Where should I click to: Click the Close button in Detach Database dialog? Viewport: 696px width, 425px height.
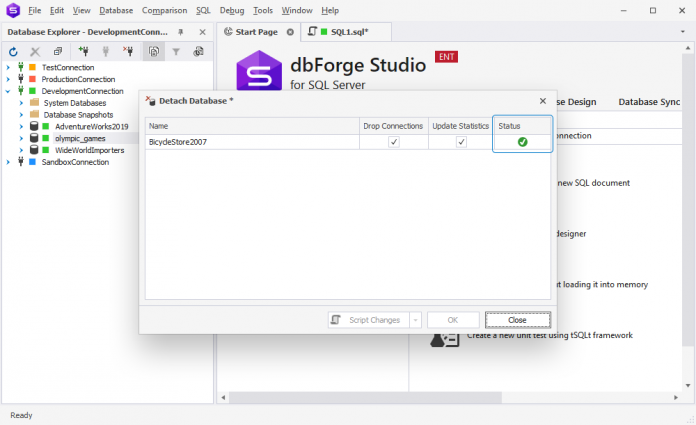click(x=518, y=320)
